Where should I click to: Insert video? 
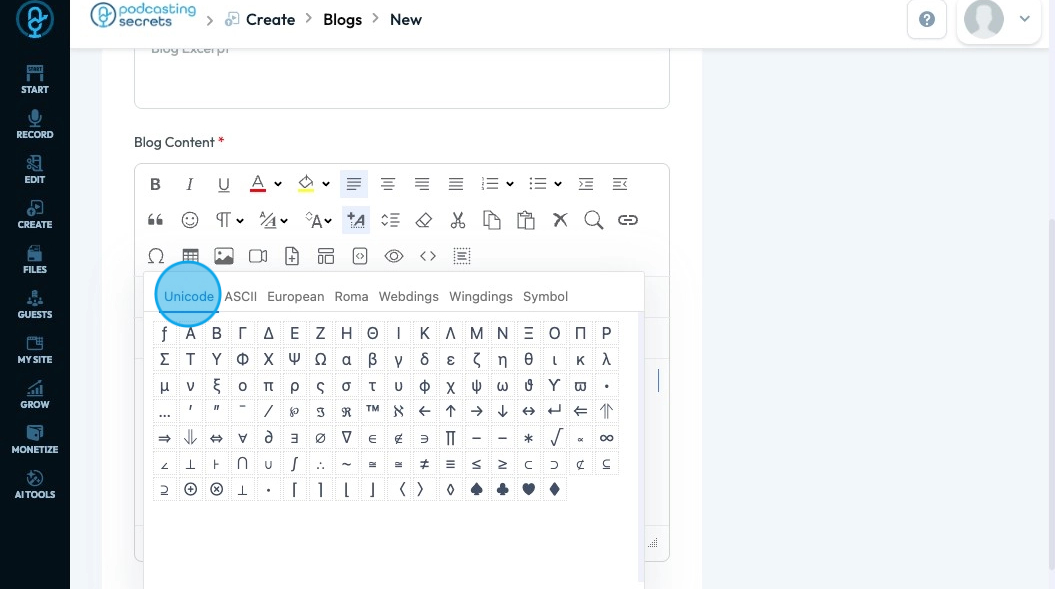[258, 256]
